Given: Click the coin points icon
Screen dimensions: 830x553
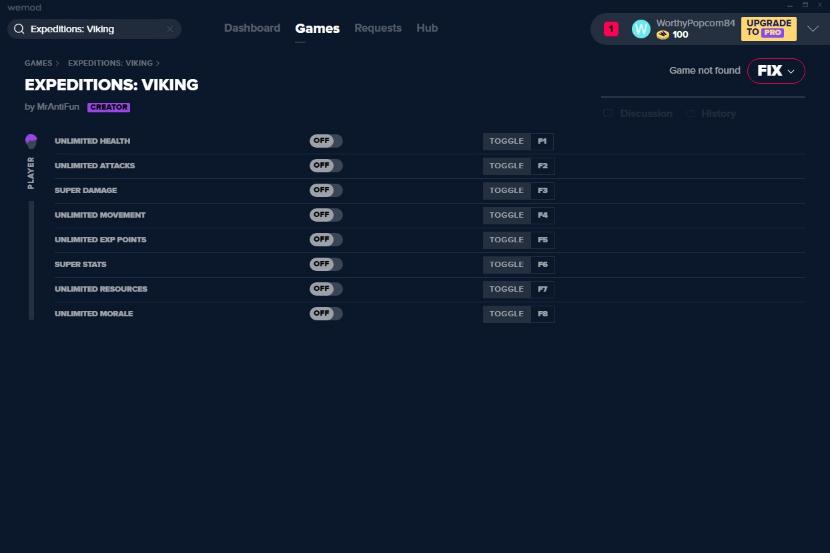Looking at the screenshot, I should (663, 35).
